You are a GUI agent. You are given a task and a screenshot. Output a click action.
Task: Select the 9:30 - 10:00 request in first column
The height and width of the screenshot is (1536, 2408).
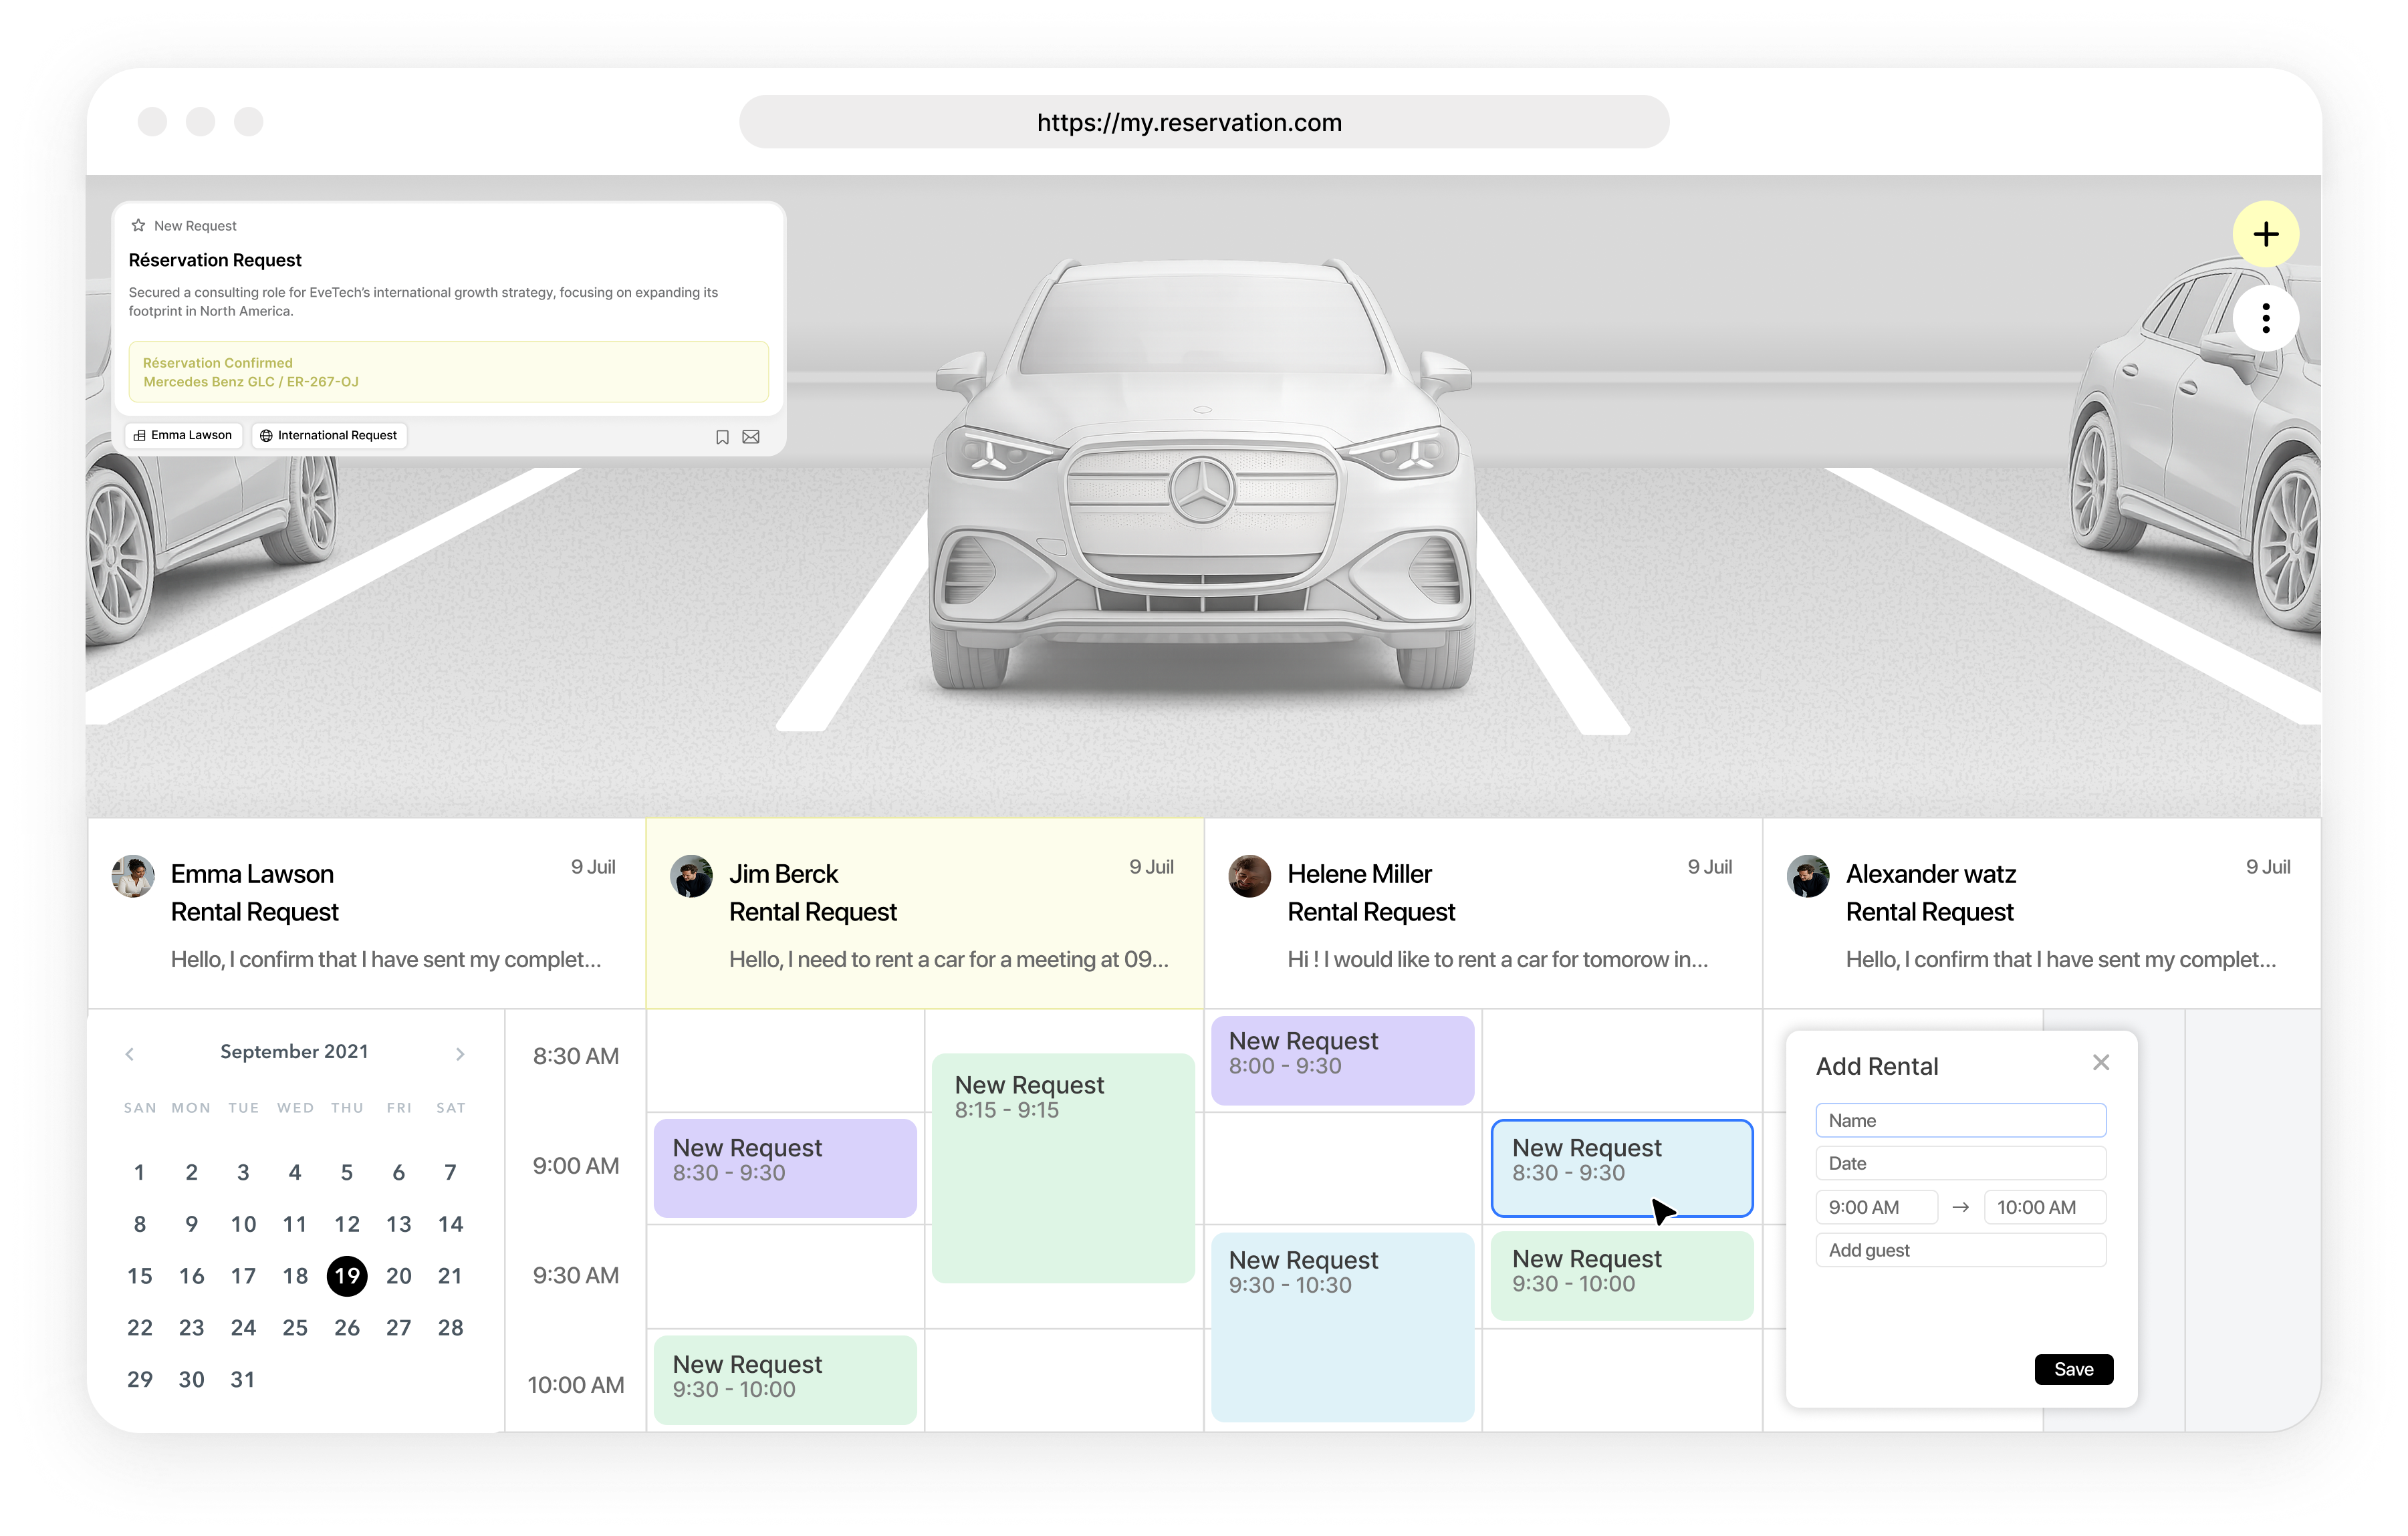tap(785, 1380)
